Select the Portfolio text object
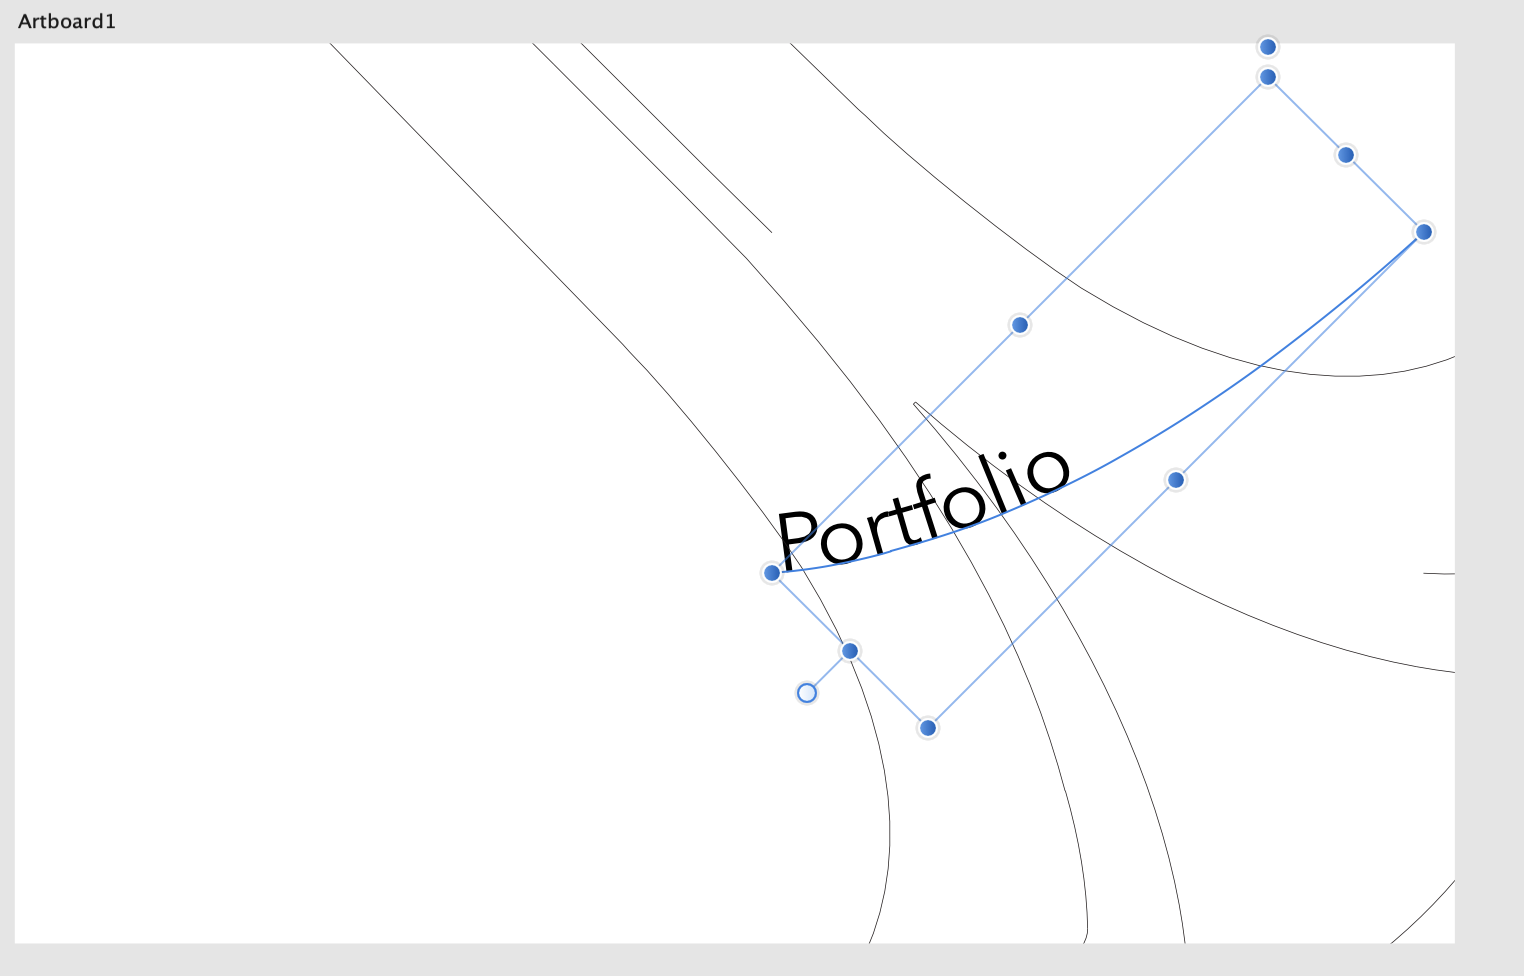Screen dimensions: 1524x976 point(925,510)
